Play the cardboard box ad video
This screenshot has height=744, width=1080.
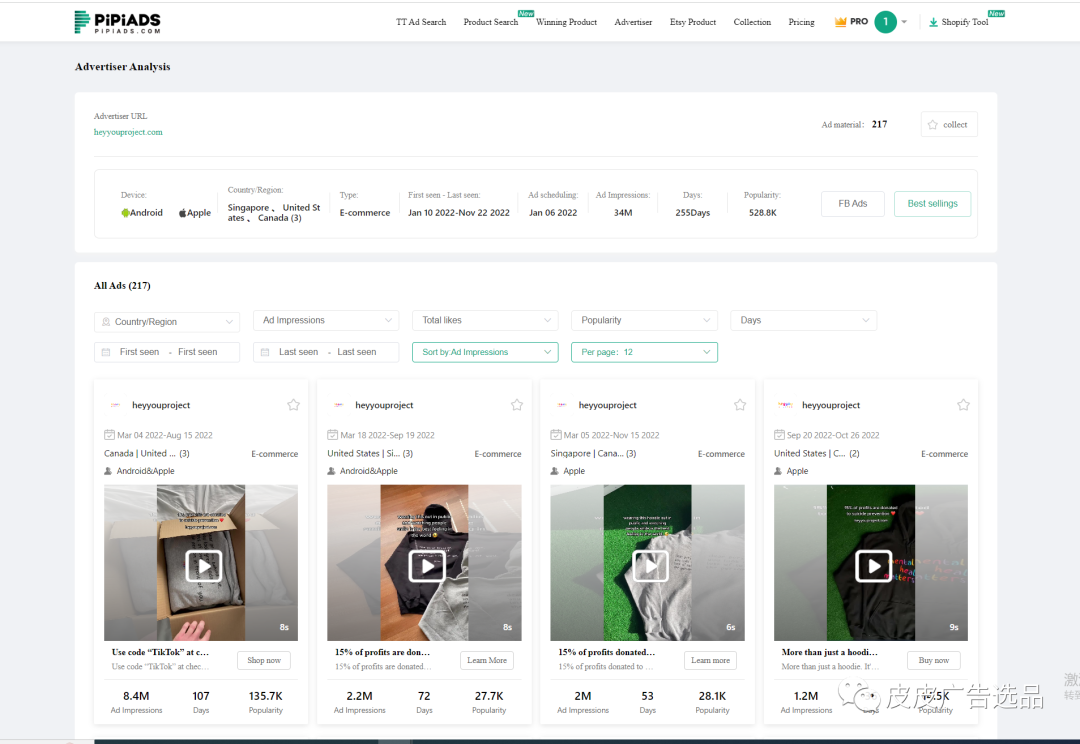(204, 566)
